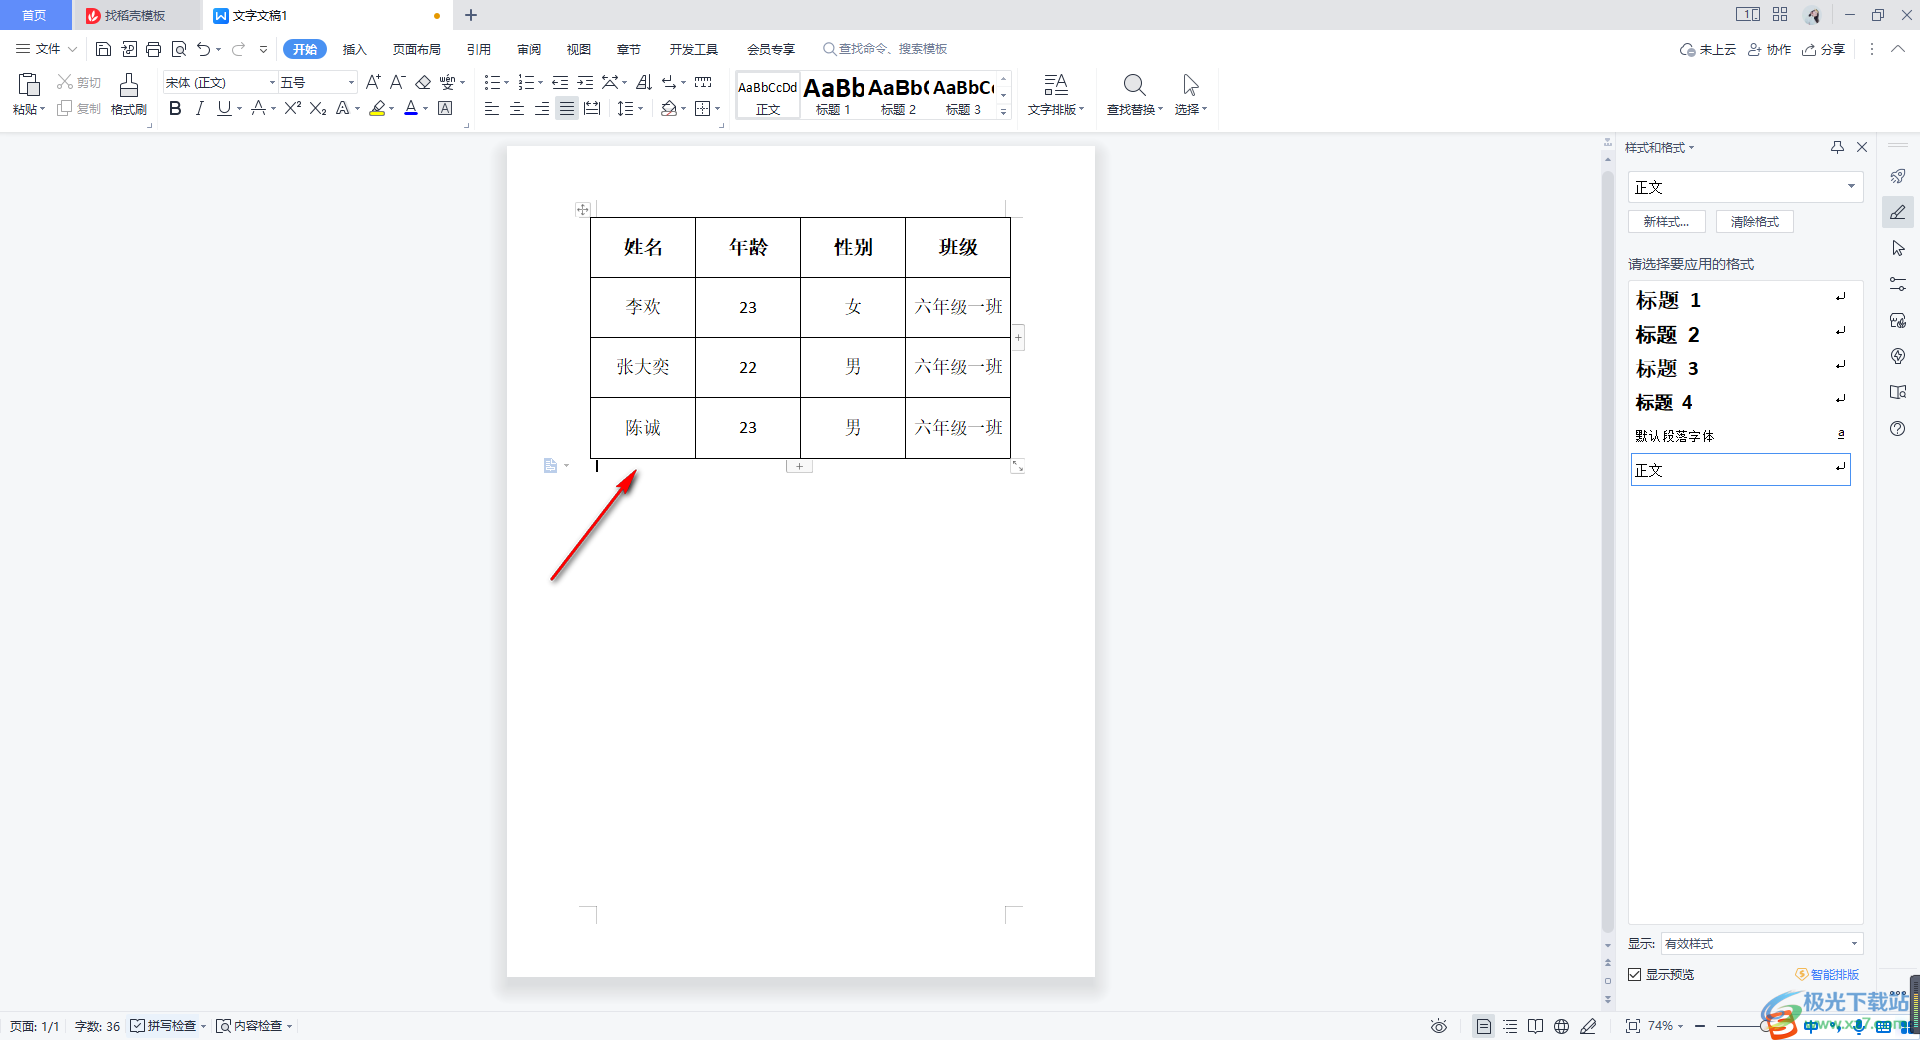This screenshot has height=1040, width=1920.
Task: Center align the text
Action: 517,108
